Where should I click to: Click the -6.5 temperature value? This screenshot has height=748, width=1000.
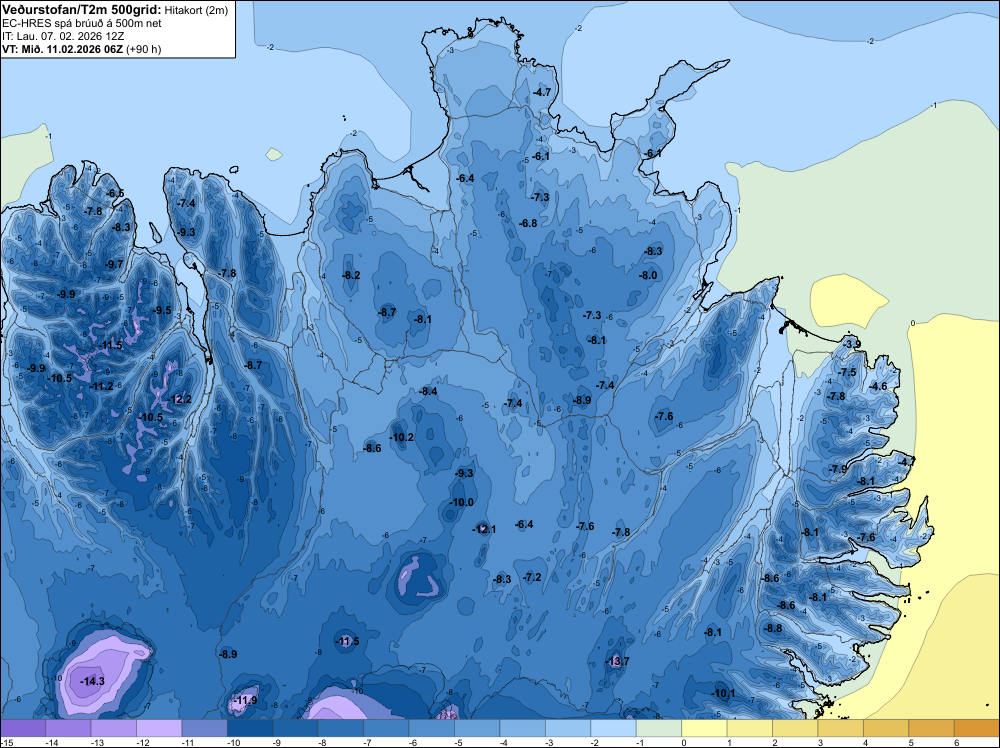pyautogui.click(x=115, y=193)
